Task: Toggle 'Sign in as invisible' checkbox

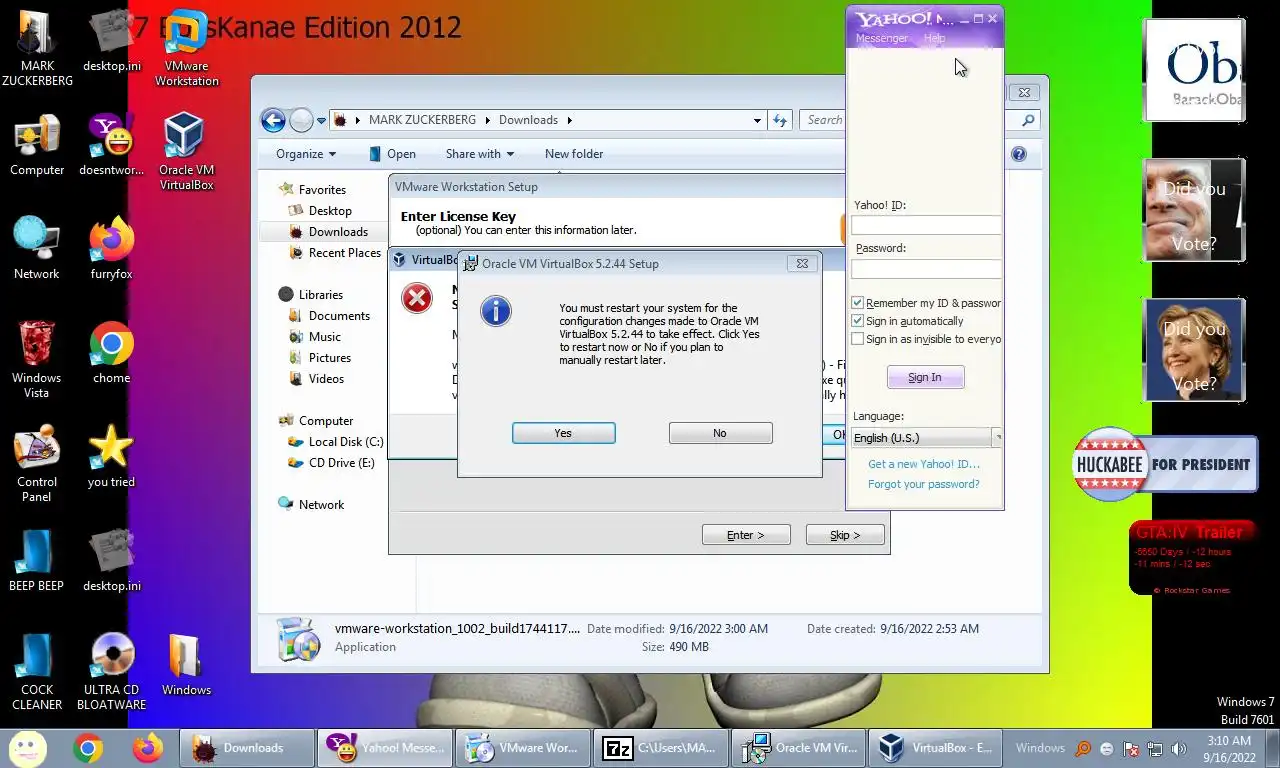Action: click(857, 339)
